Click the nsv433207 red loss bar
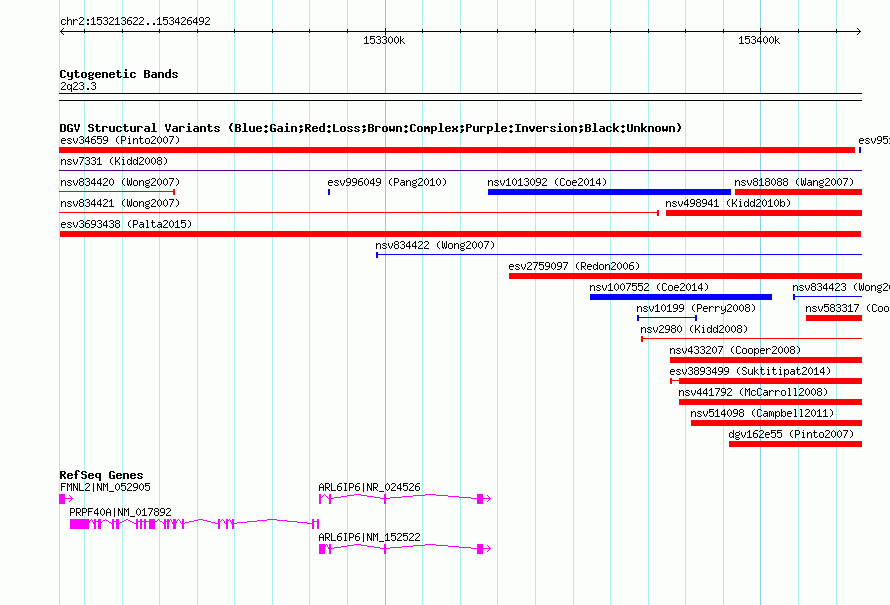 [766, 360]
